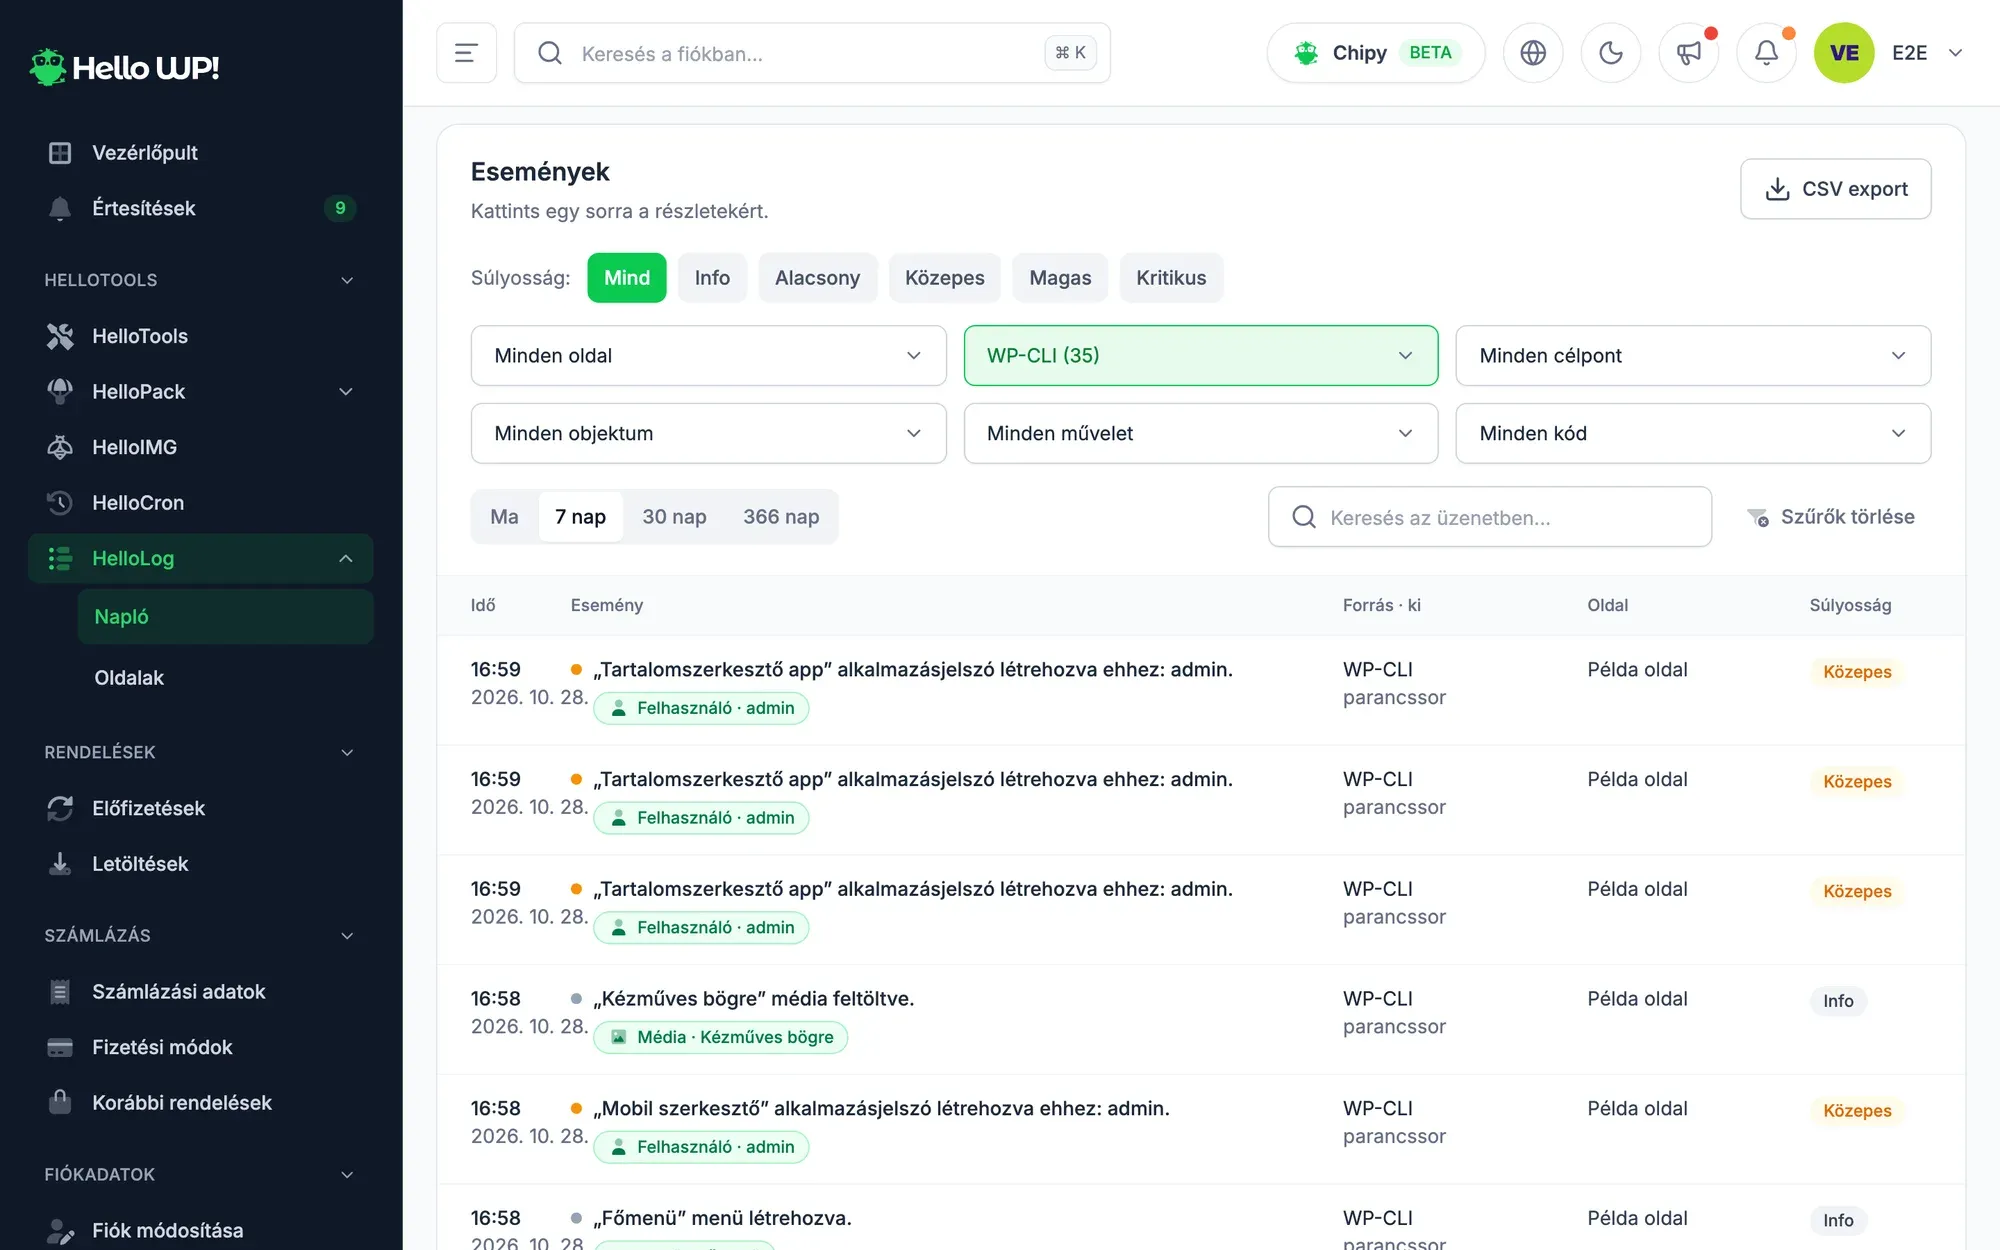This screenshot has width=2000, height=1250.
Task: Open the Minden kód dropdown
Action: click(1693, 434)
